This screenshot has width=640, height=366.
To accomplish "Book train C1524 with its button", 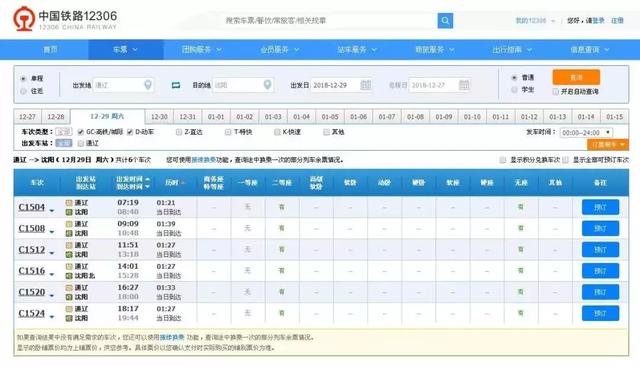I will (600, 313).
